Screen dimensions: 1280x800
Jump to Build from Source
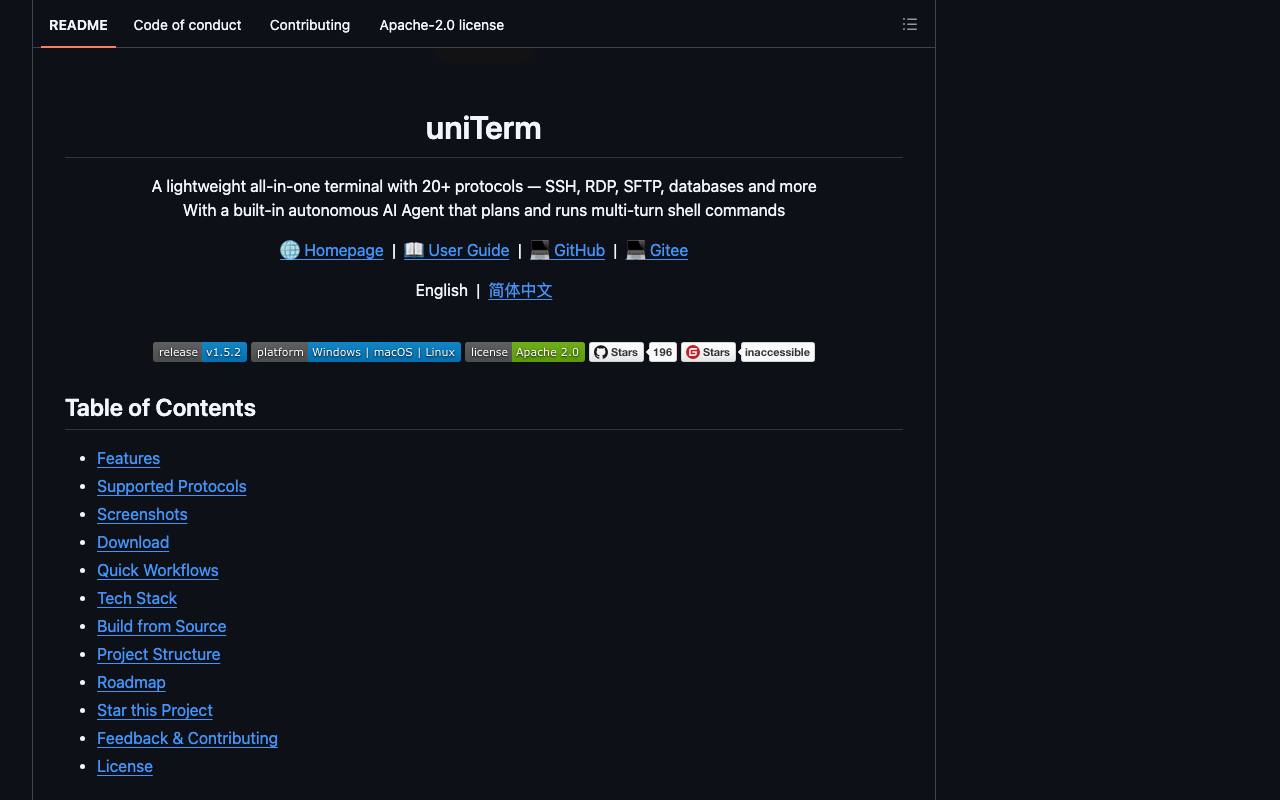[x=161, y=626]
